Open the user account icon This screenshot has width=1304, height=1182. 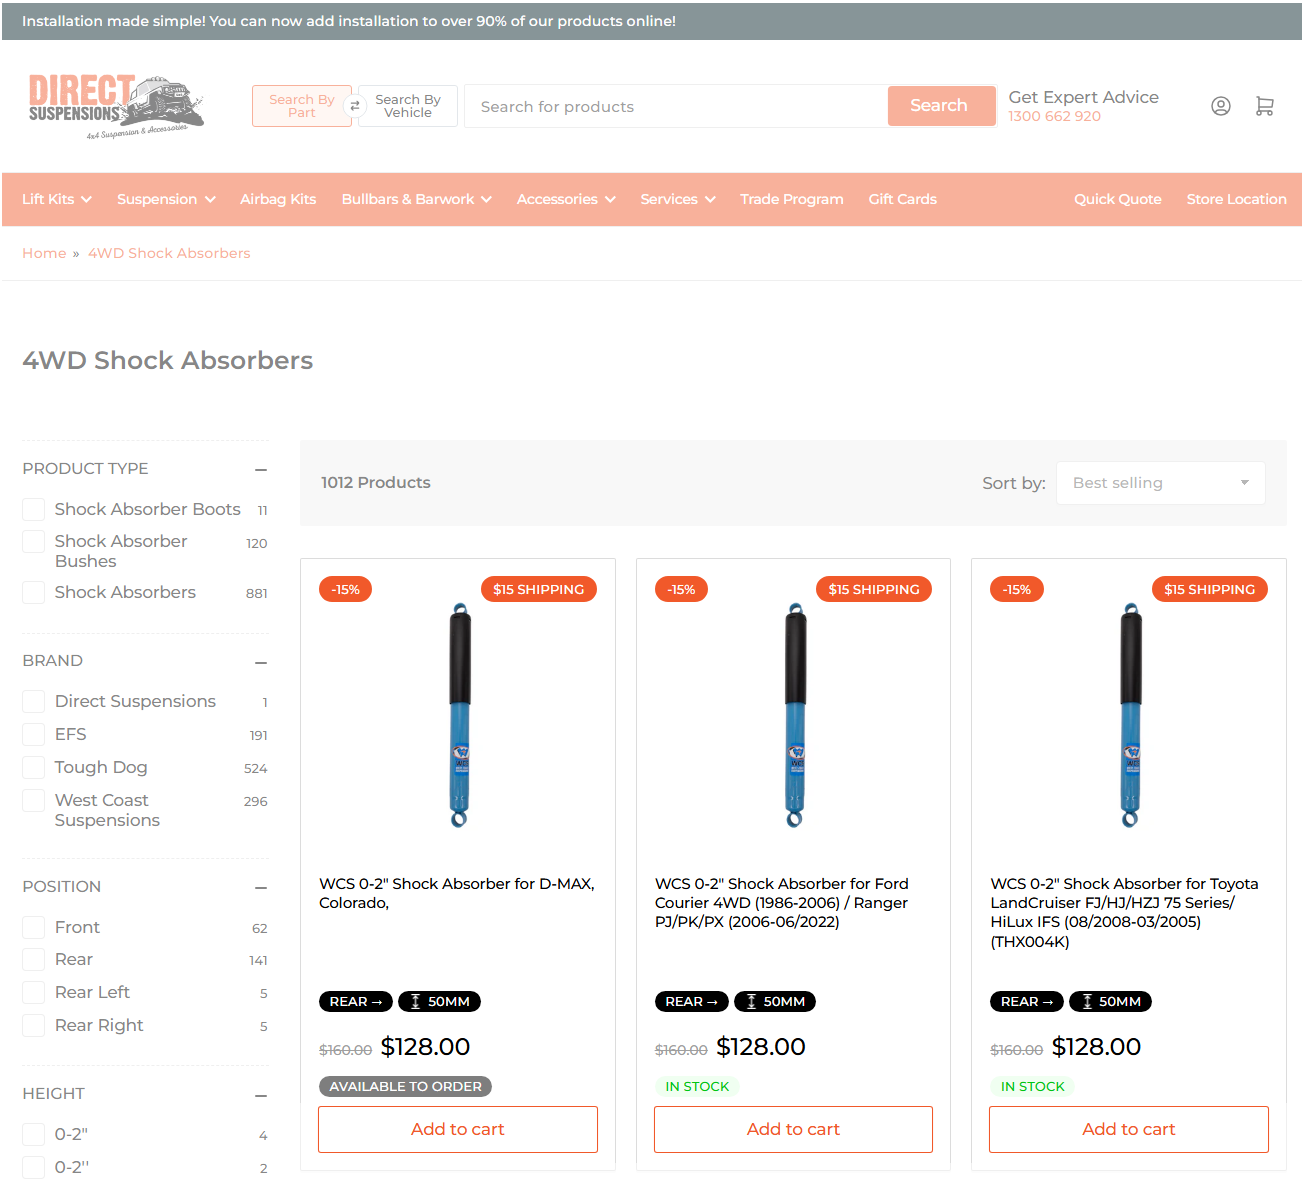1220,106
